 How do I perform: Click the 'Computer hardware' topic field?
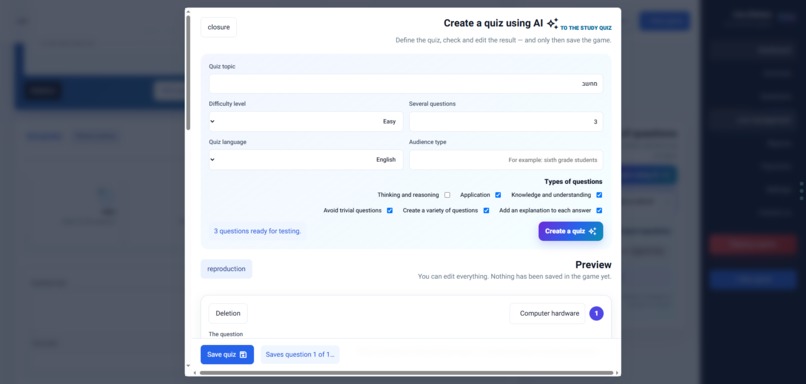coord(547,314)
